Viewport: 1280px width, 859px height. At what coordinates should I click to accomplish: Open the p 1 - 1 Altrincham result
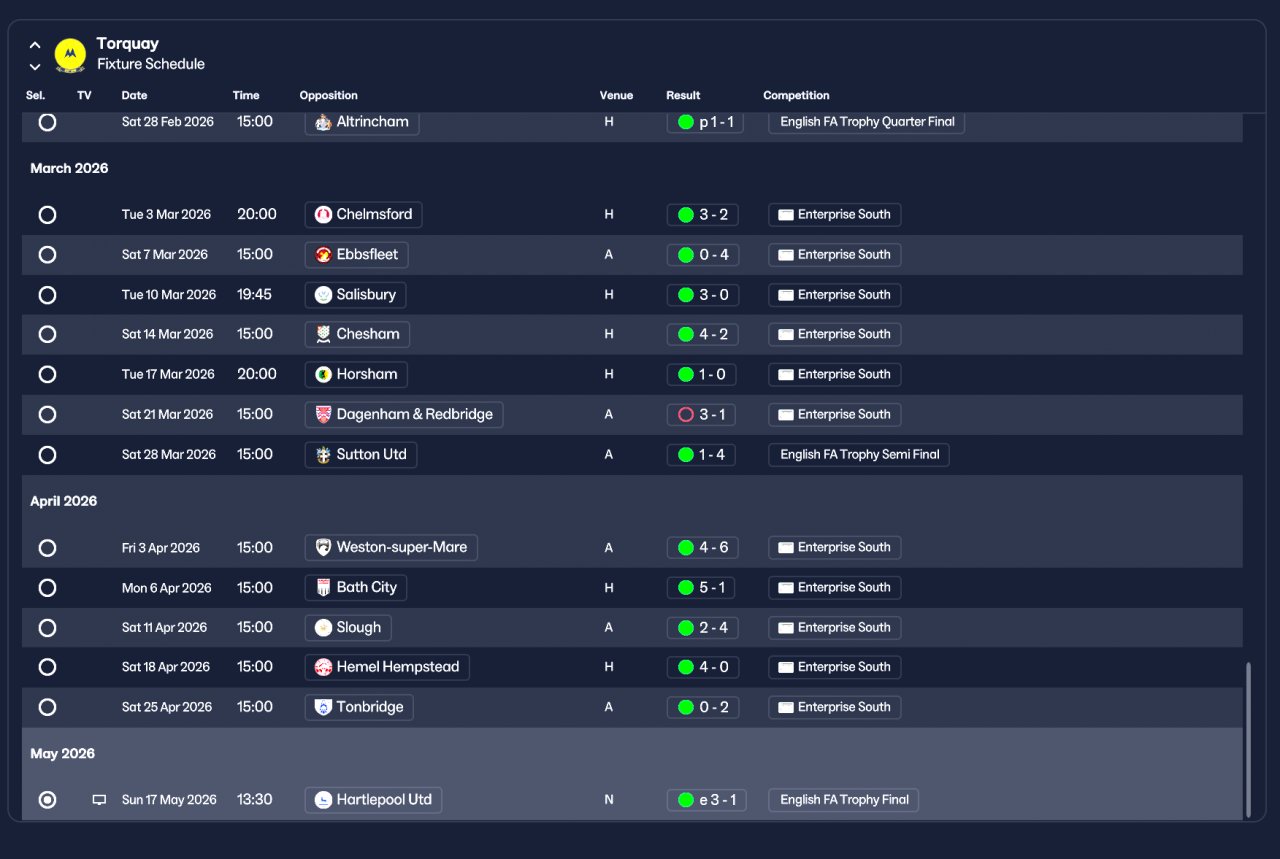click(x=705, y=122)
